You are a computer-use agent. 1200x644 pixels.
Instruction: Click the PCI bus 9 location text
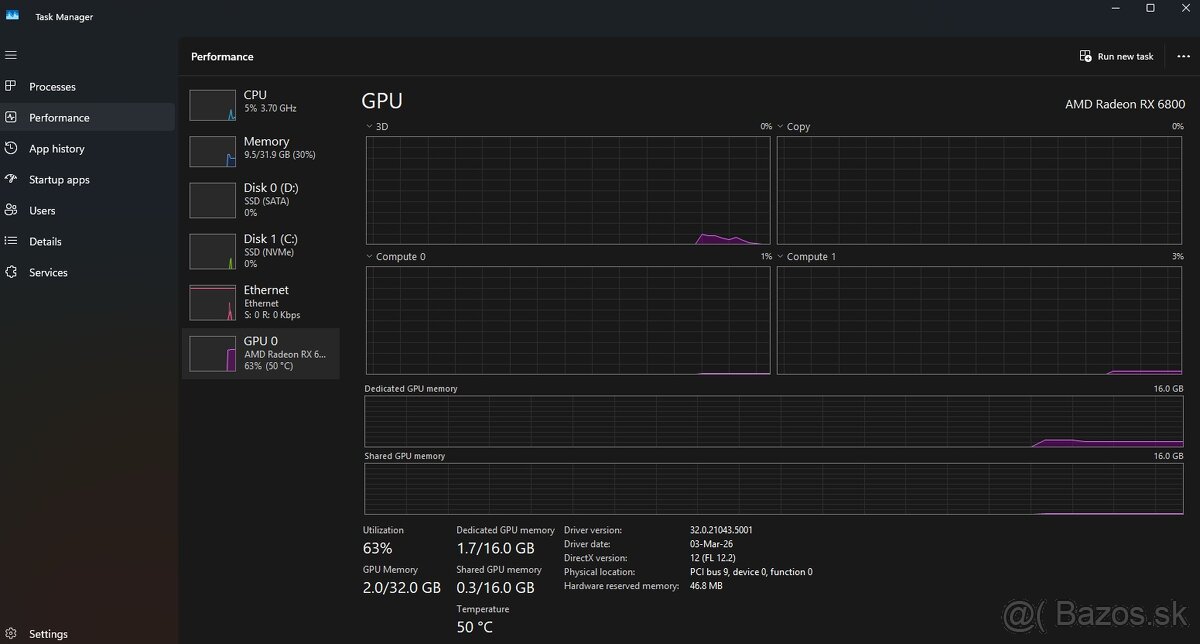pyautogui.click(x=751, y=572)
